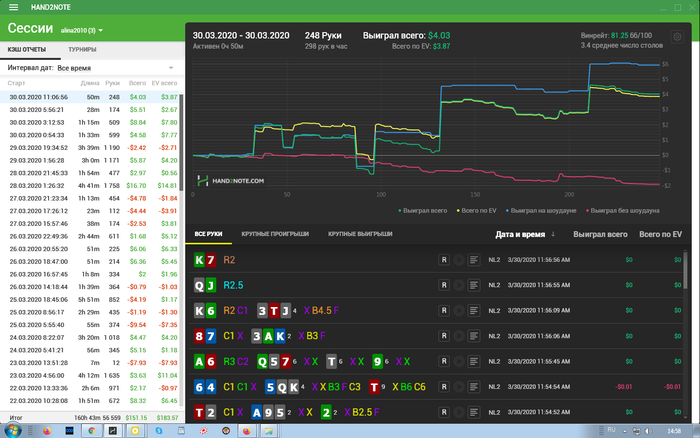The width and height of the screenshot is (700, 438).
Task: Sort sessions by 'Длина' column header
Action: pos(90,83)
